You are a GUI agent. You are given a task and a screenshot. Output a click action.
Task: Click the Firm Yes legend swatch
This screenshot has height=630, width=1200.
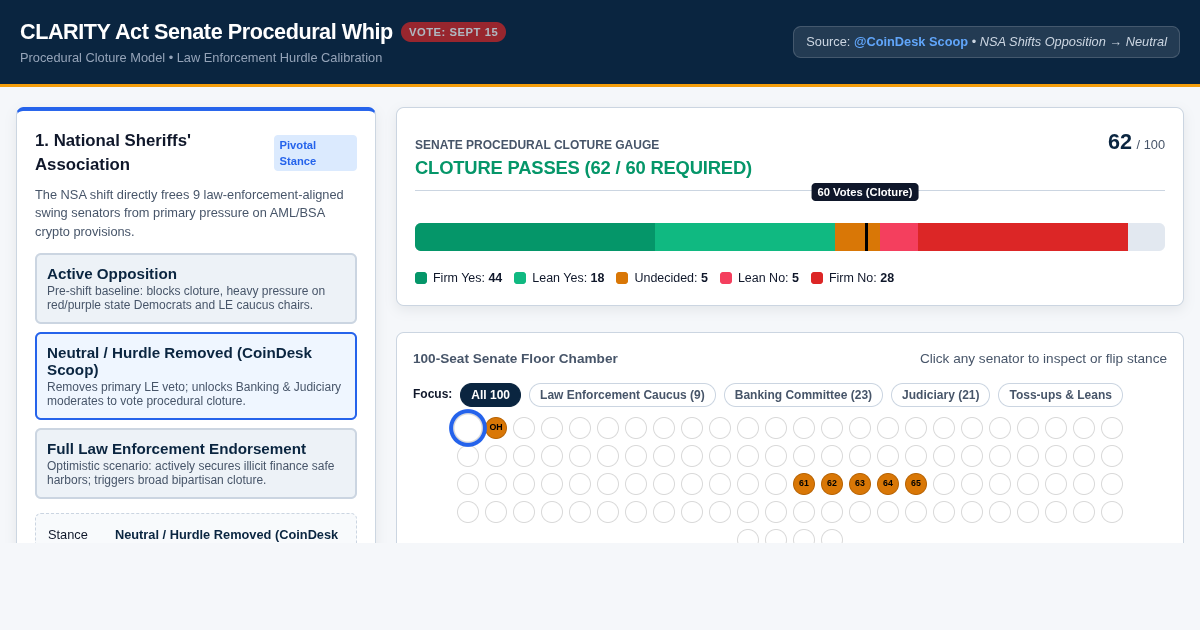click(x=421, y=278)
